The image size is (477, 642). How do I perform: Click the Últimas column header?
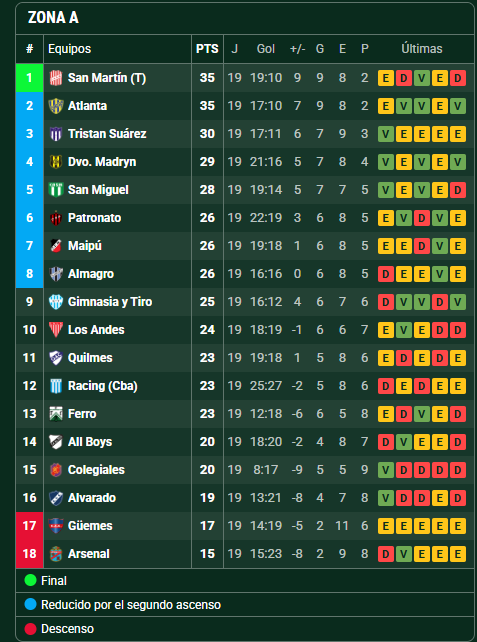[x=422, y=49]
